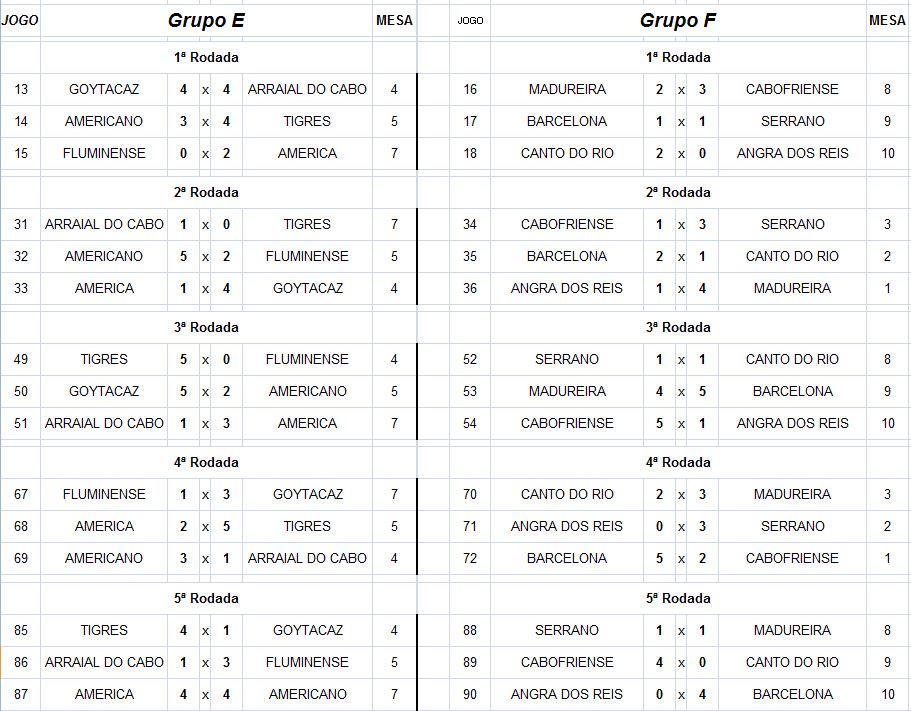The image size is (911, 711).
Task: Click AMERICANO's score of 5 in game 32
Action: coord(183,256)
